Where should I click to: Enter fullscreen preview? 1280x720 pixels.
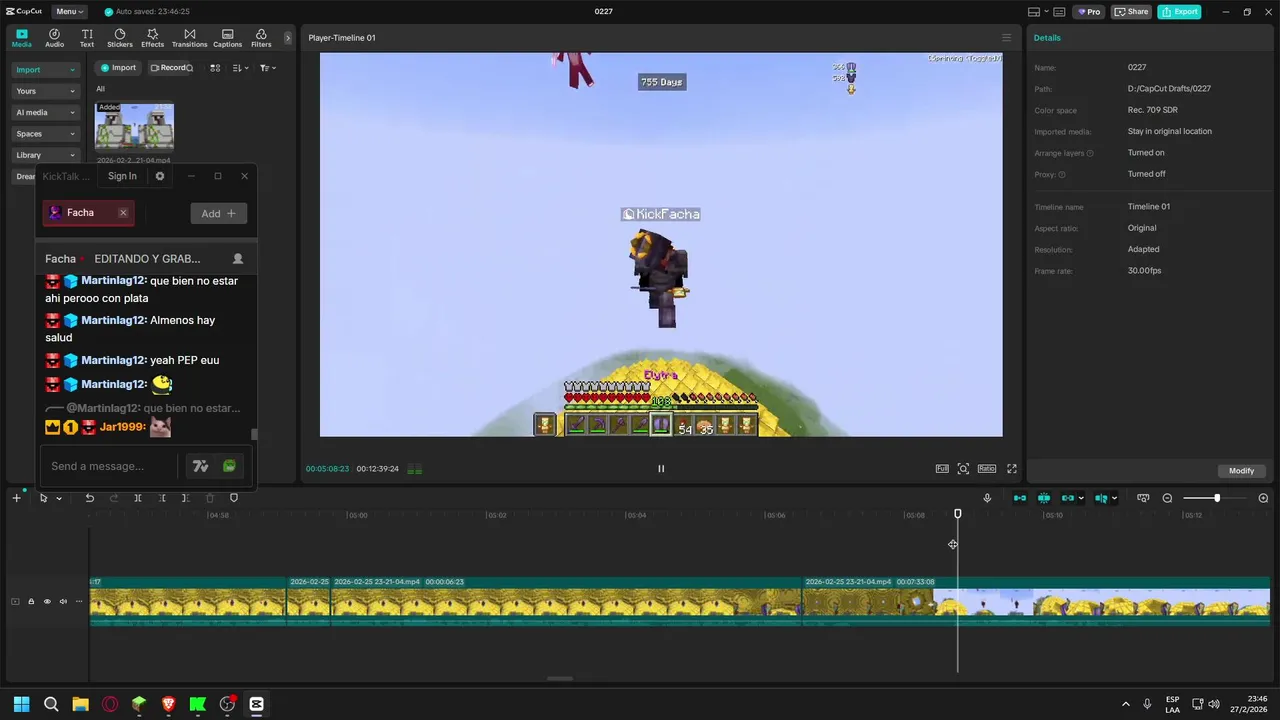1012,469
